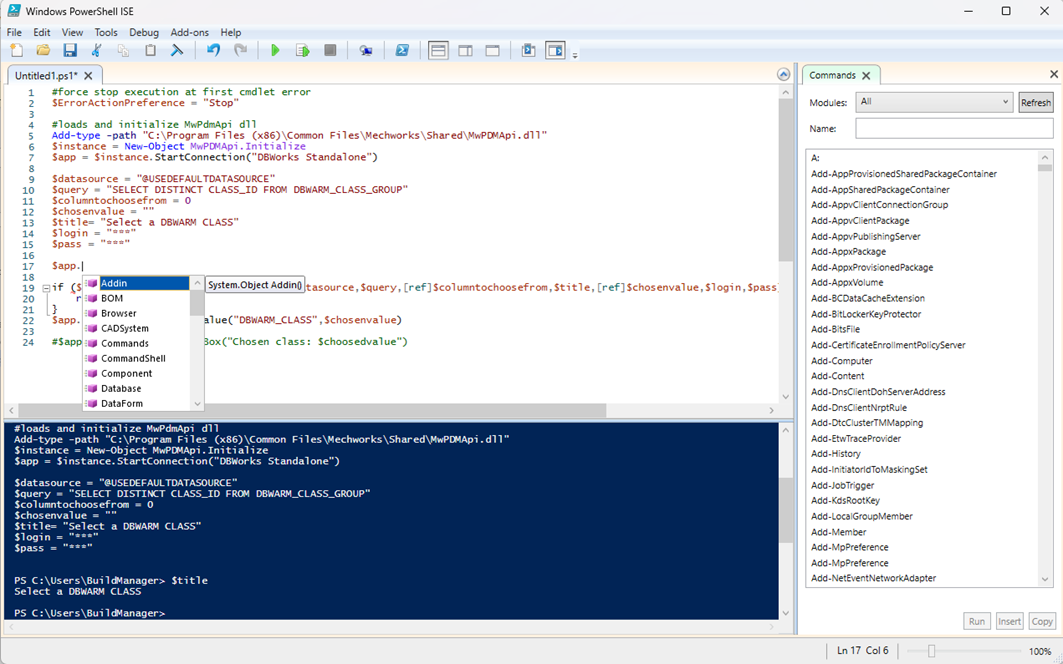Save the script with the floppy disk icon
Viewport: 1063px width, 664px height.
pos(70,51)
